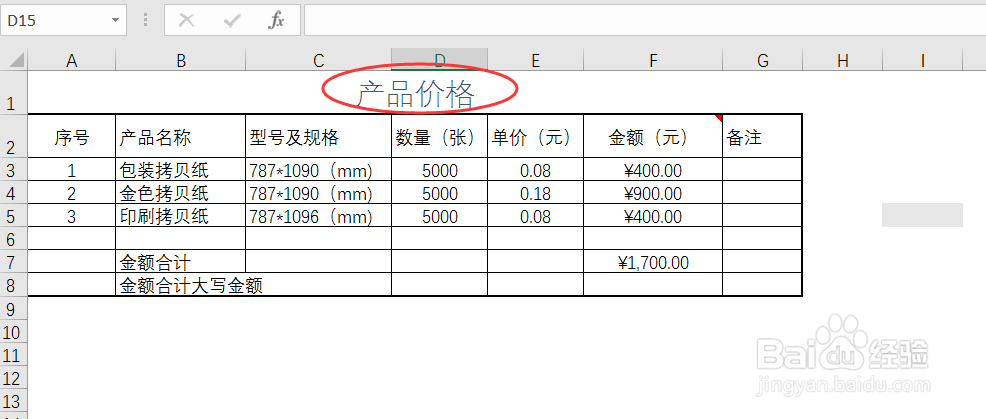Click the 包装拷贝纸 cell
Viewport: 986px width, 419px height.
[x=180, y=170]
